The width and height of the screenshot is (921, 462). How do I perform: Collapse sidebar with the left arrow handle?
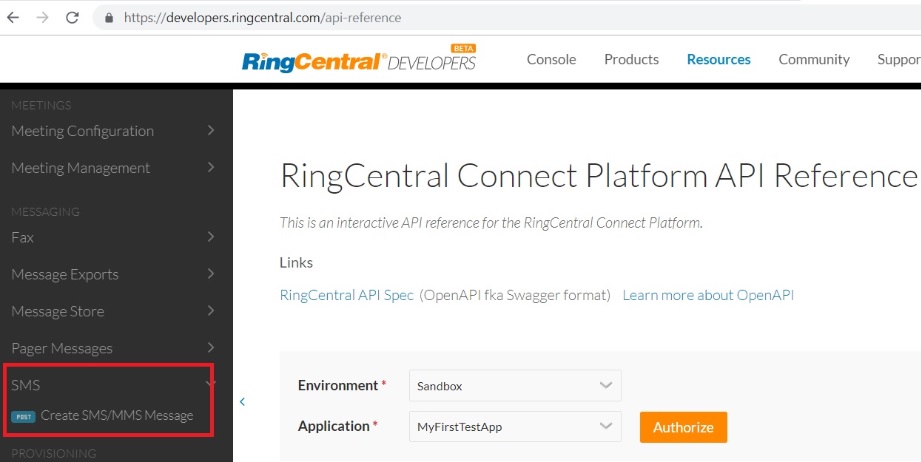(242, 402)
